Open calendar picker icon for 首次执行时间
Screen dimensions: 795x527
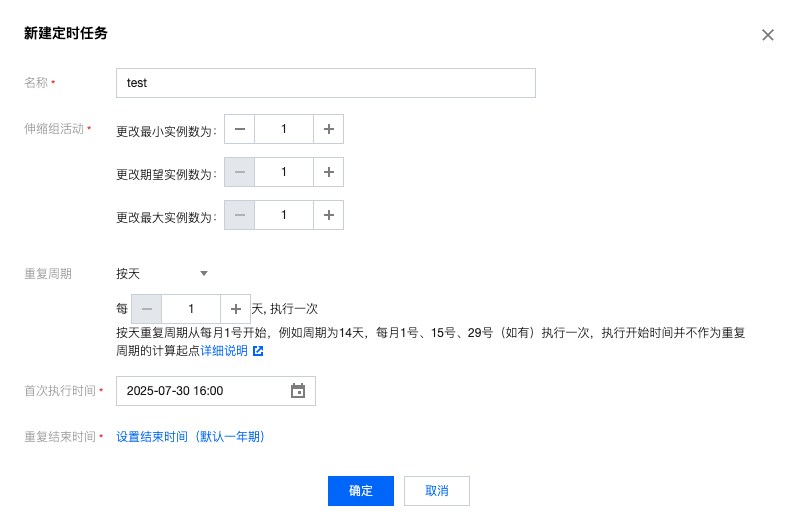click(x=297, y=391)
